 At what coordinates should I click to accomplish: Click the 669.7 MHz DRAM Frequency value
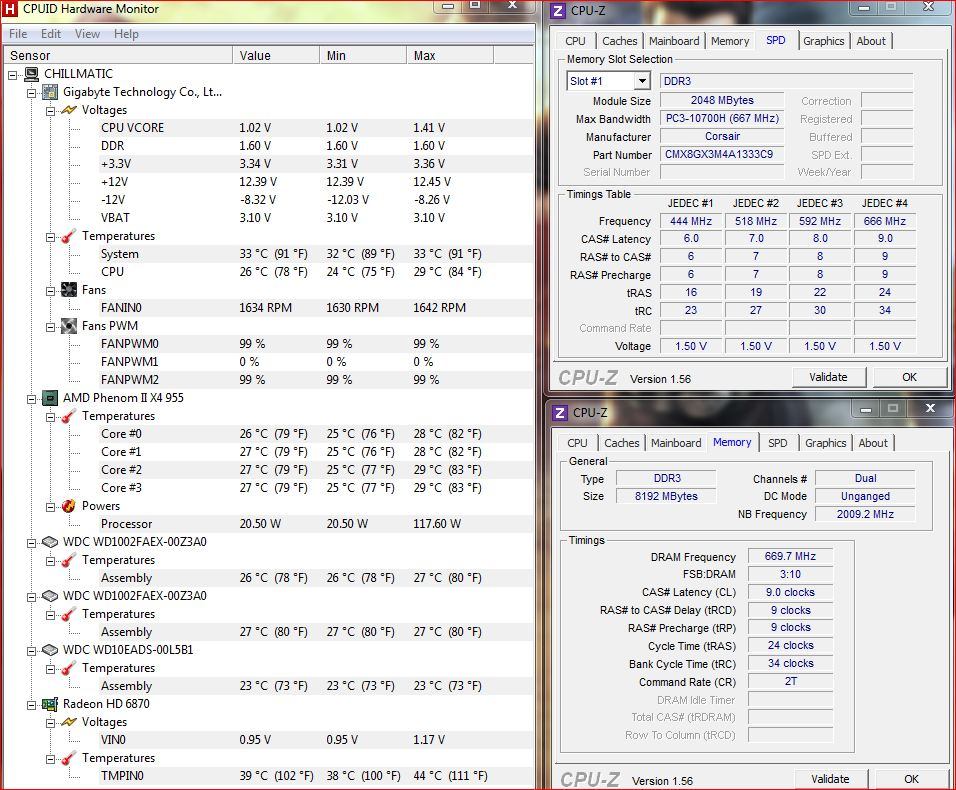[790, 556]
